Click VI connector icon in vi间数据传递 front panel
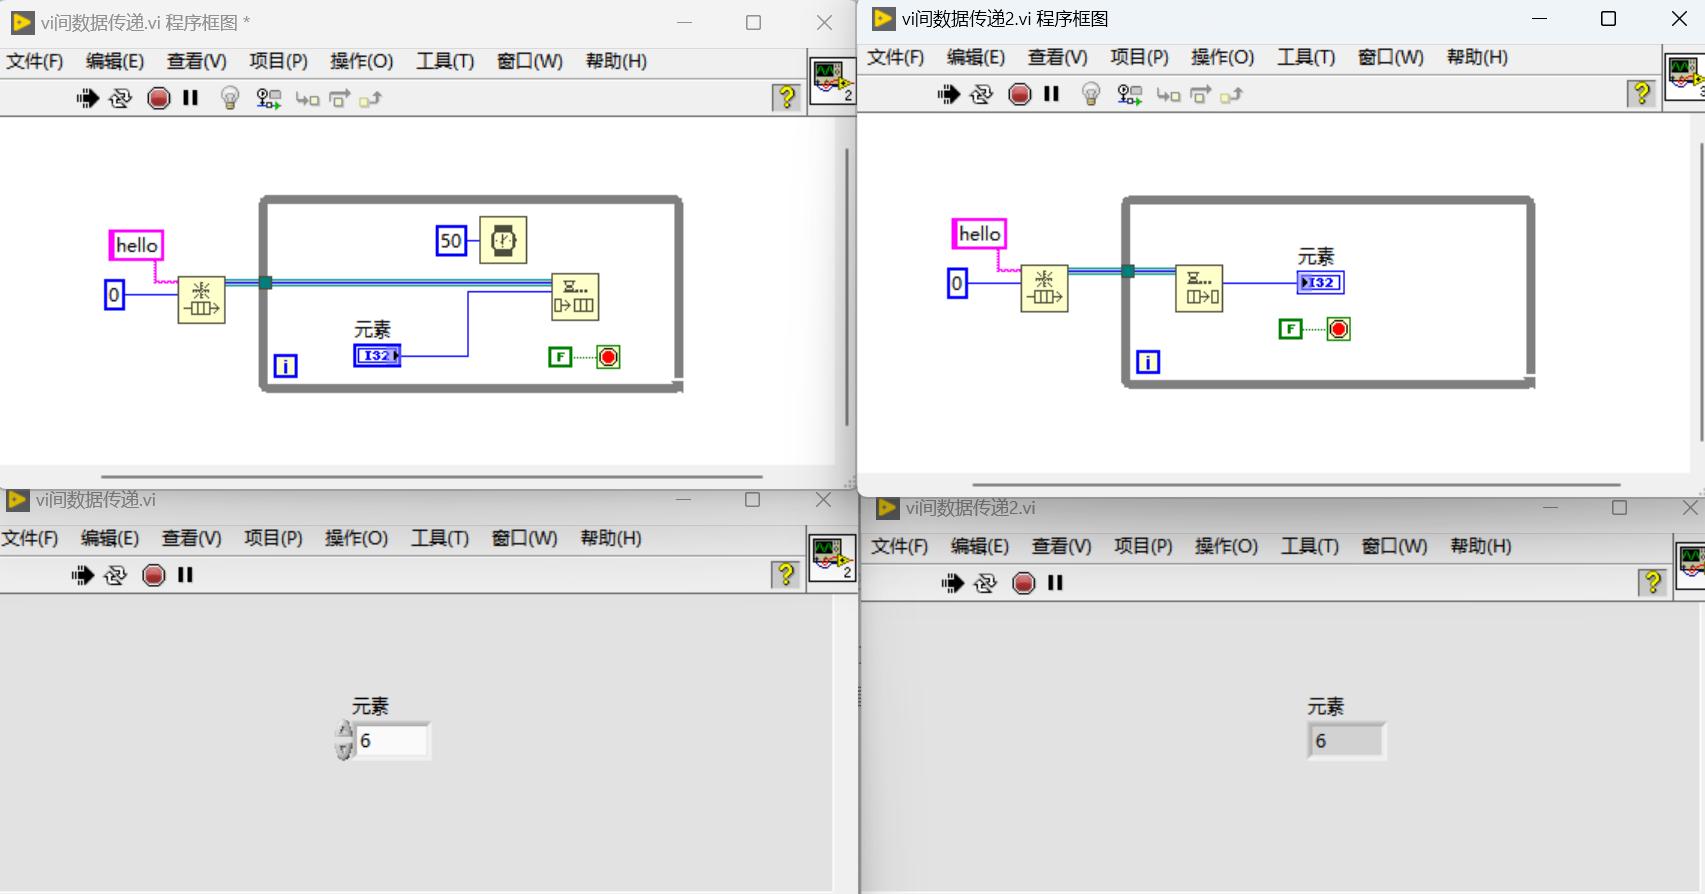 click(832, 557)
